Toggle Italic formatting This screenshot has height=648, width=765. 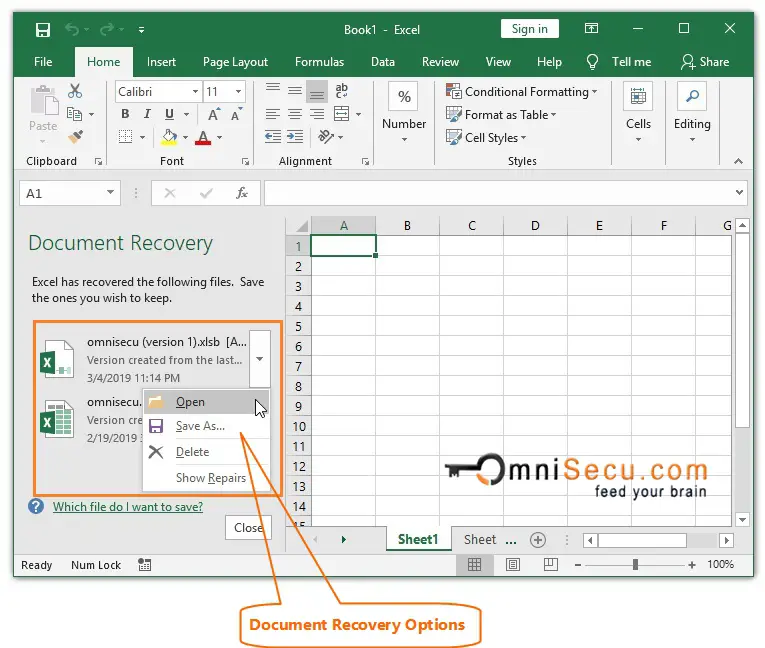pos(147,114)
